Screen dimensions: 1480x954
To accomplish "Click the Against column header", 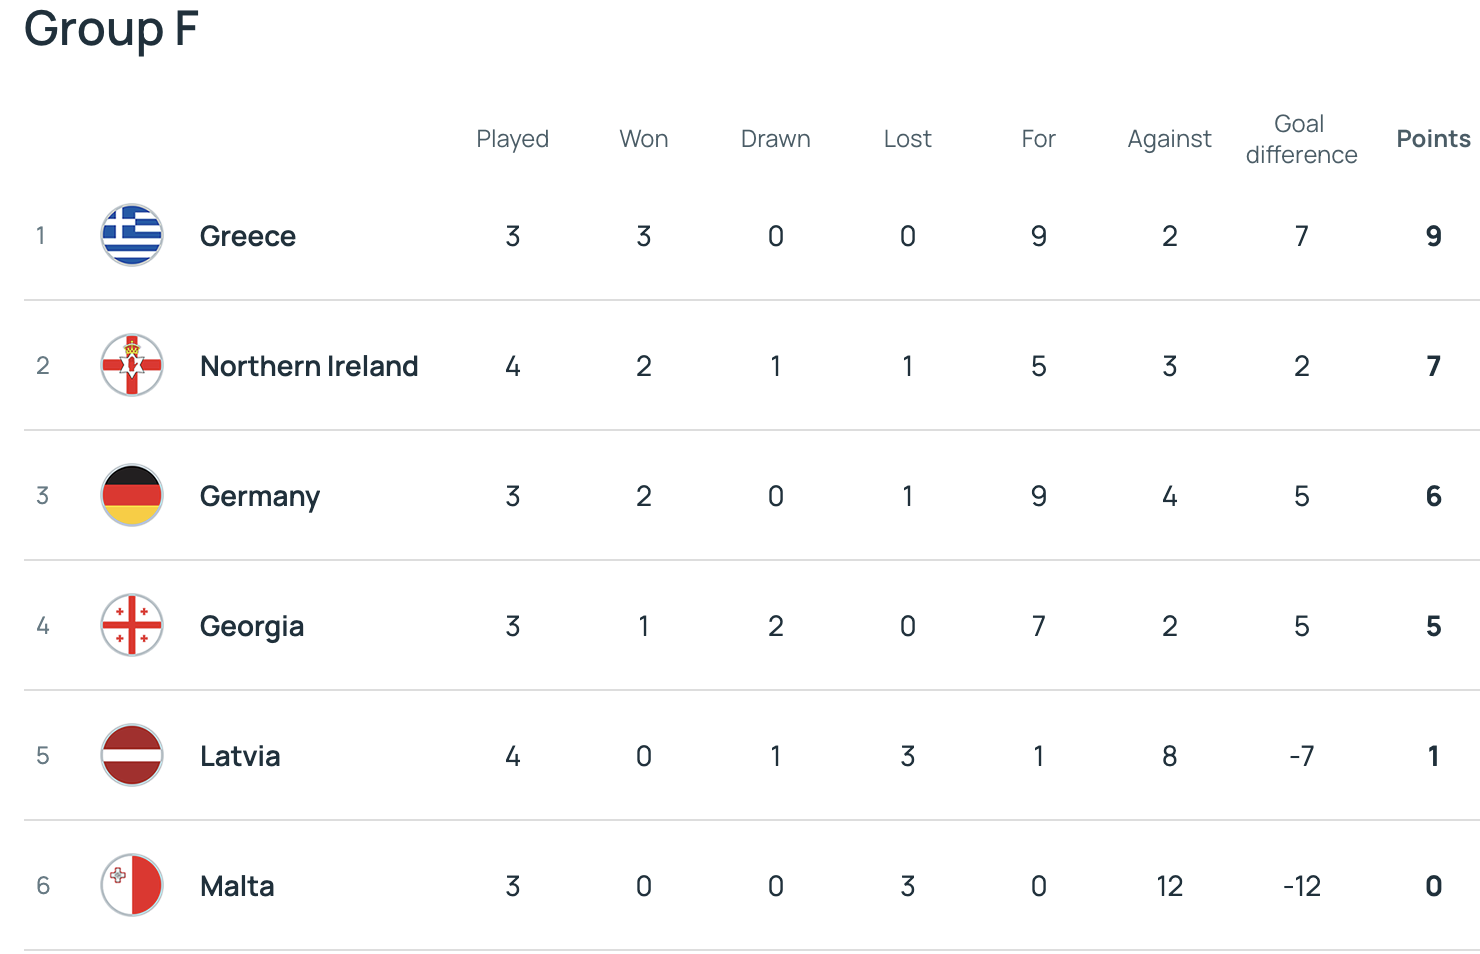I will 1169,139.
